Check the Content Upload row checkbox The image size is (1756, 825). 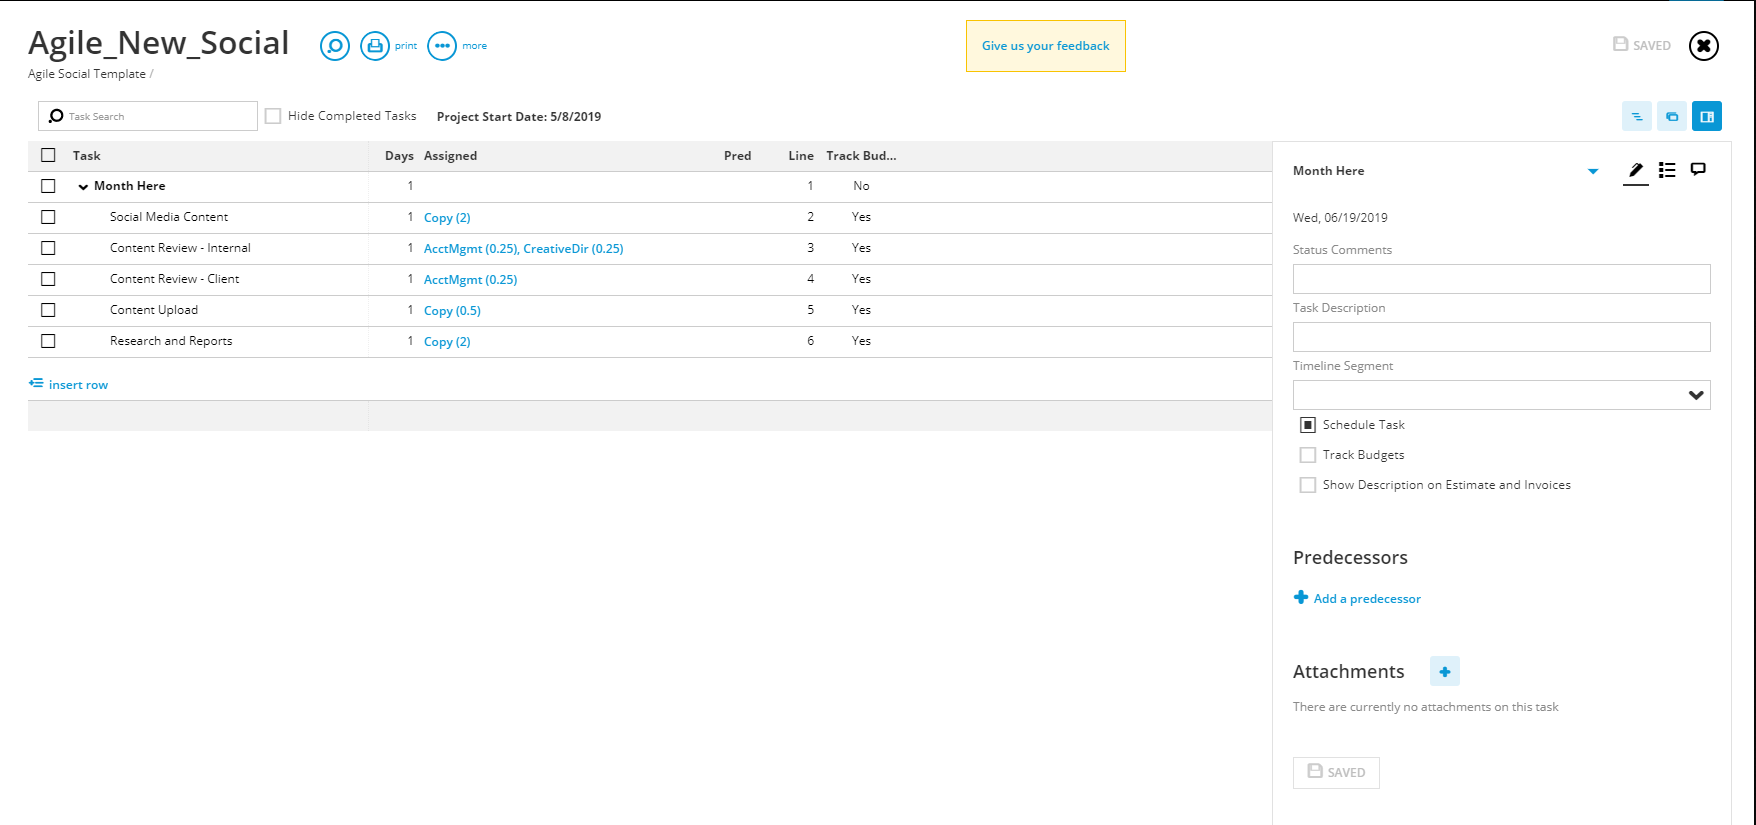pyautogui.click(x=48, y=310)
